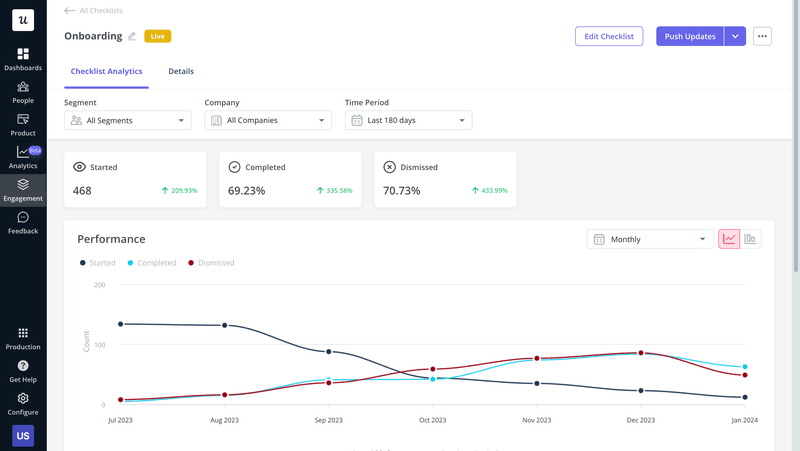Open the Last 180 days time period dropdown

[x=408, y=120]
